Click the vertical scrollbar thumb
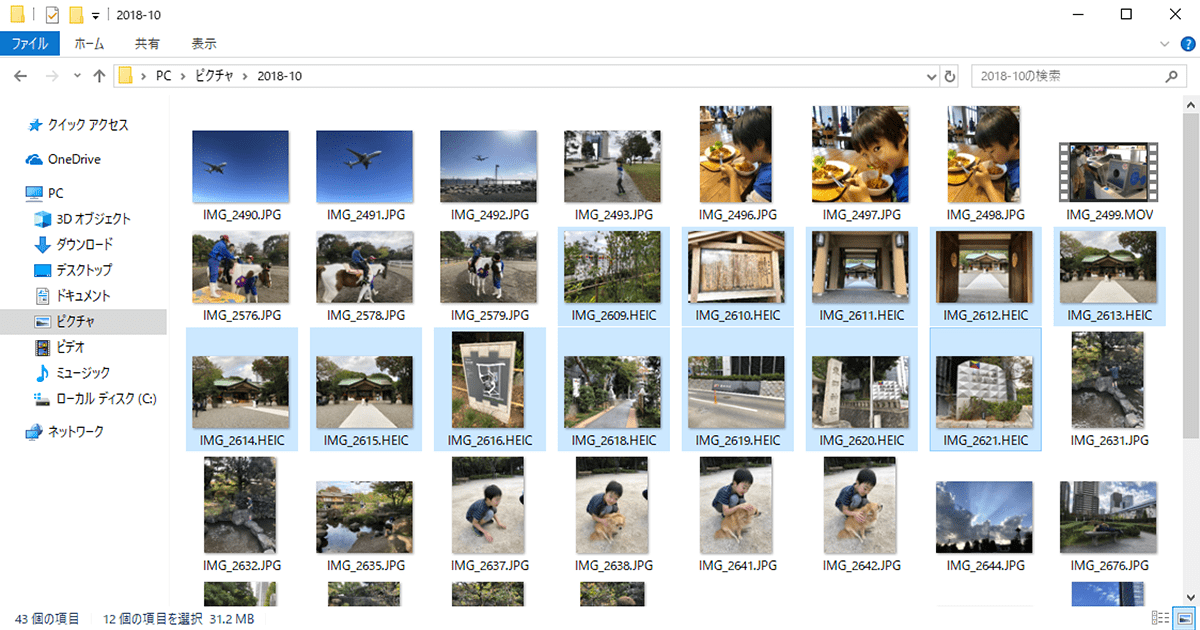The image size is (1200, 630). [x=1192, y=275]
